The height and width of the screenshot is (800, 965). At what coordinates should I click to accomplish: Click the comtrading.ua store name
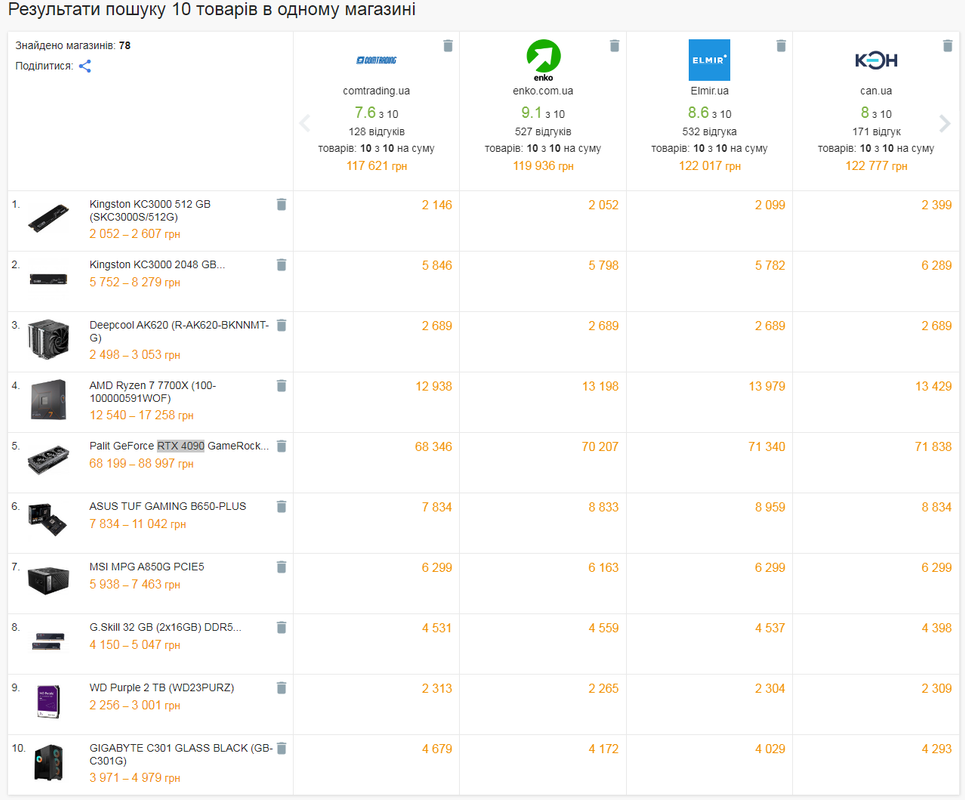coord(376,90)
